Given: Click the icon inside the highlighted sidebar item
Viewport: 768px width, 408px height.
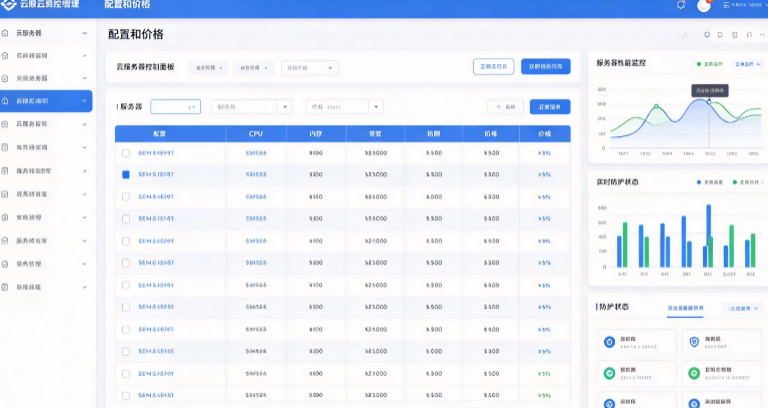Looking at the screenshot, I should click(5, 101).
